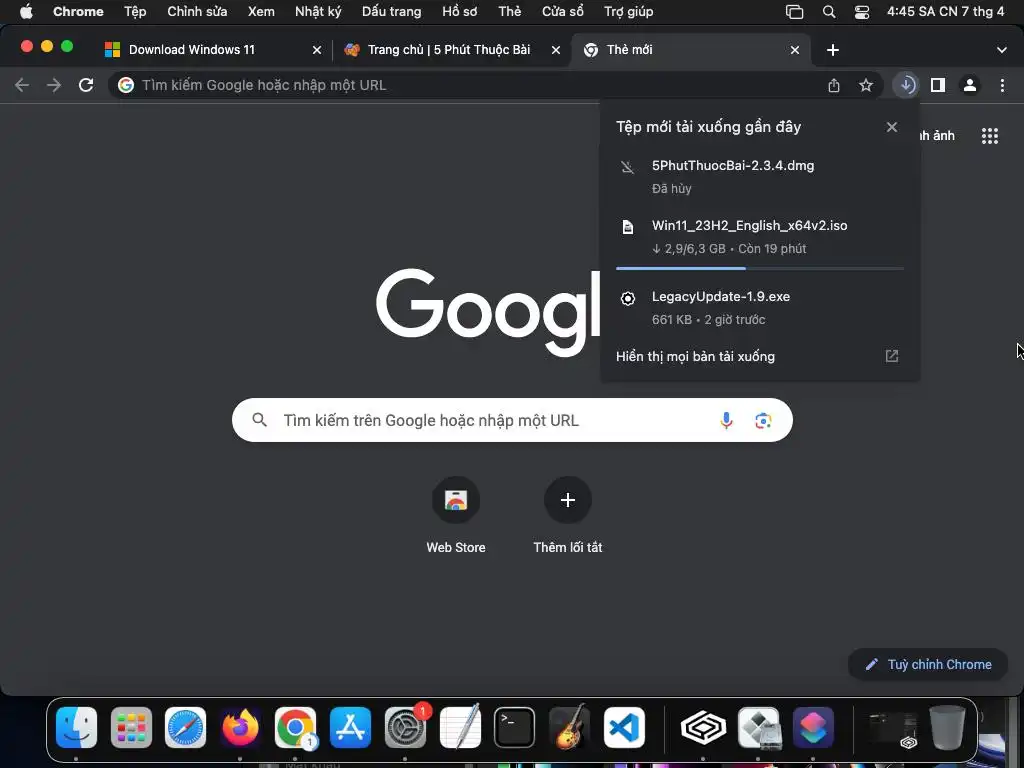
Task: Open the Dấu trang menu
Action: [x=391, y=11]
